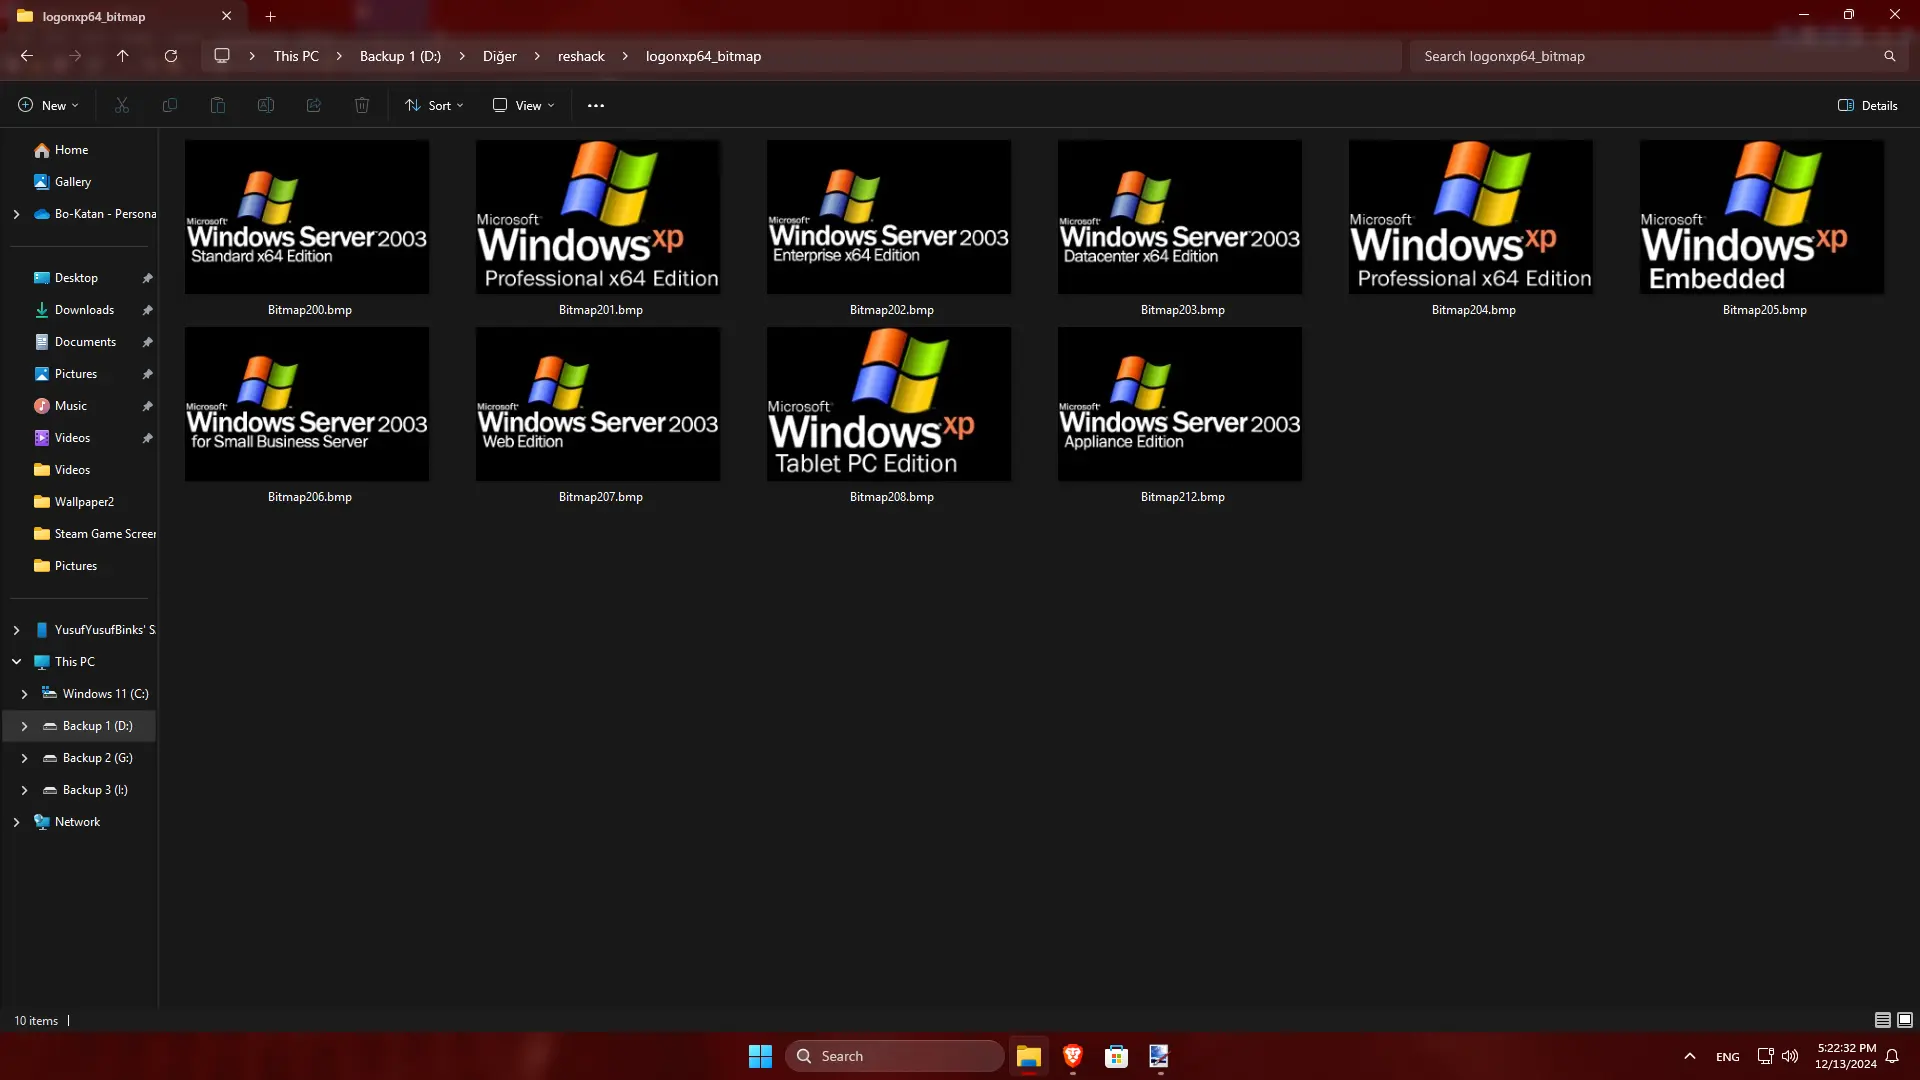
Task: Click This PC in the breadcrumb path
Action: click(x=296, y=56)
